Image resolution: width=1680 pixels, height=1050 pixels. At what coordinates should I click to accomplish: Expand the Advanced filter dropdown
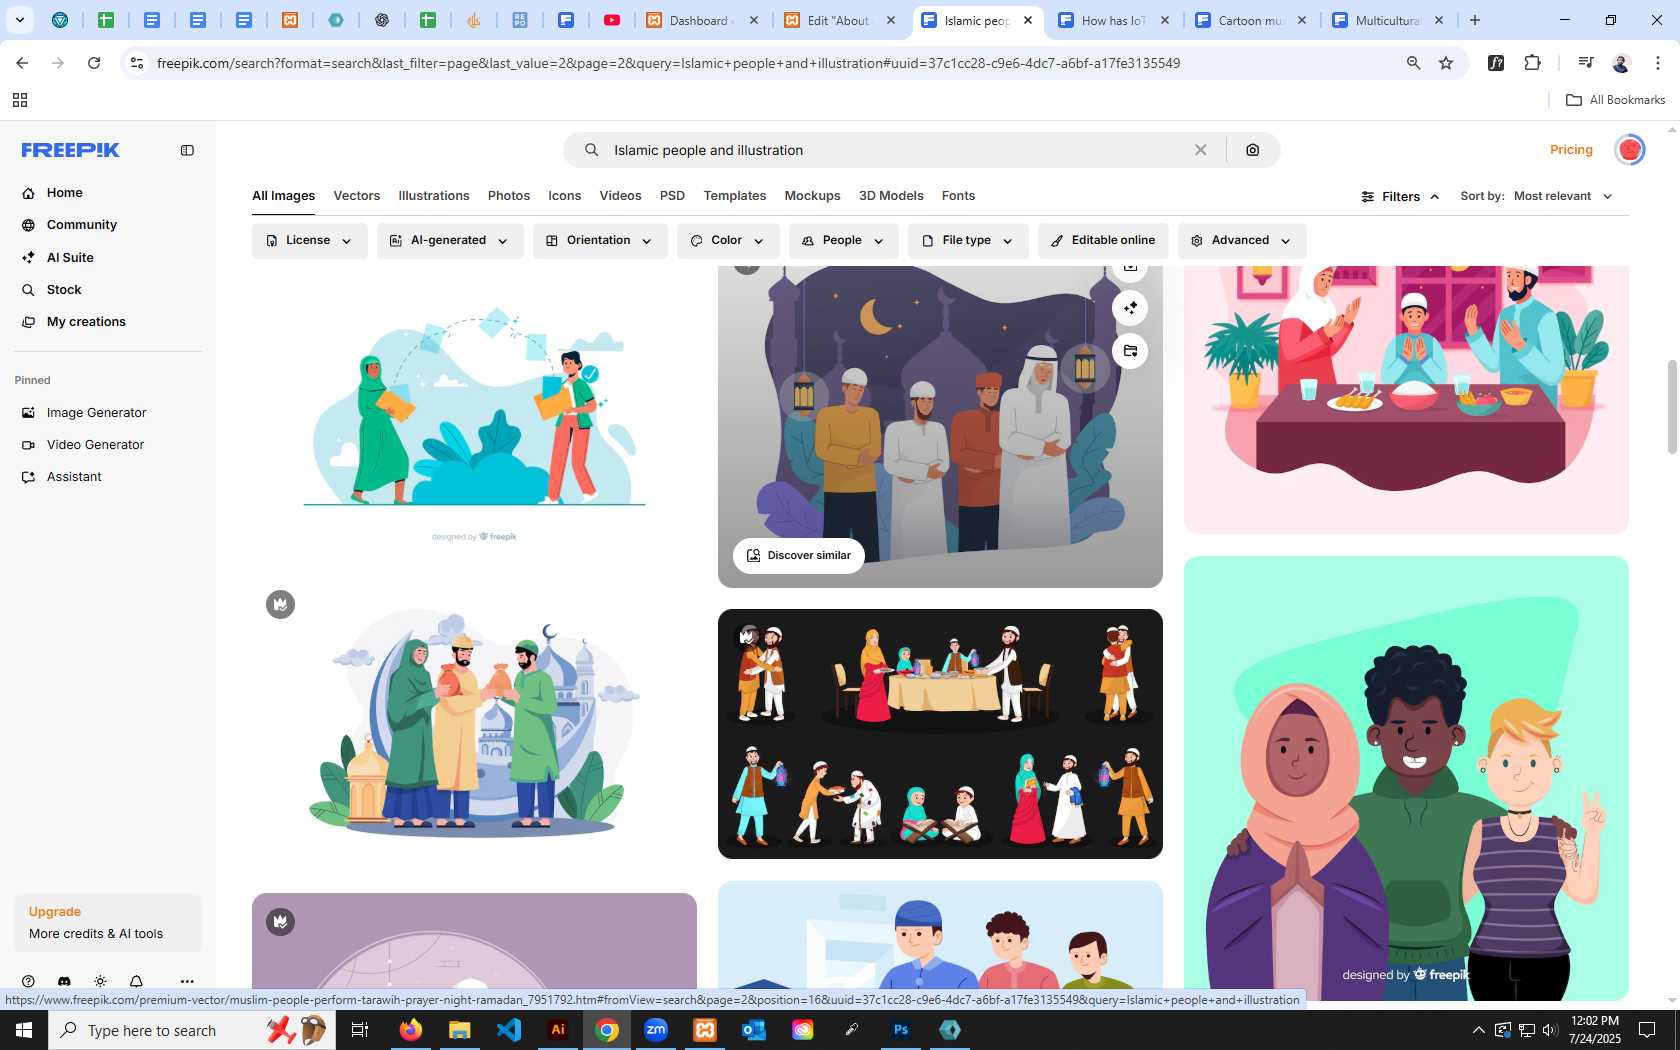pyautogui.click(x=1242, y=241)
